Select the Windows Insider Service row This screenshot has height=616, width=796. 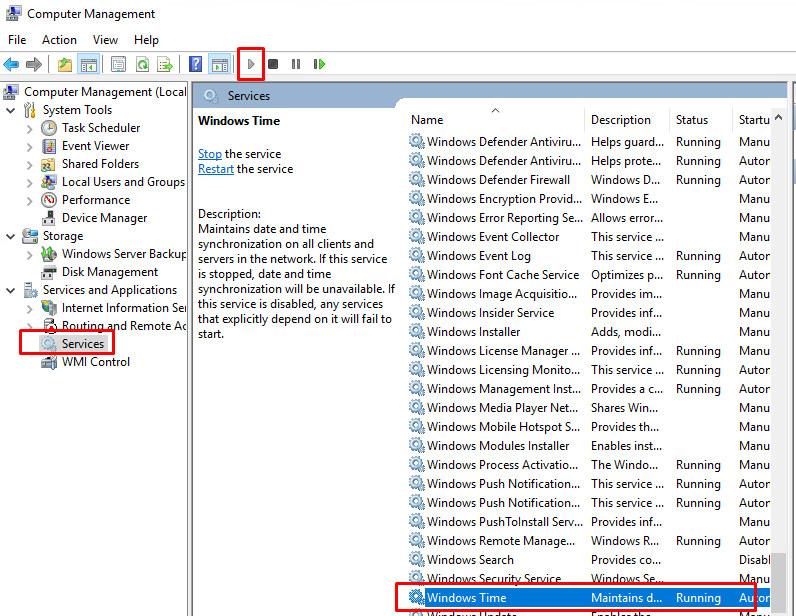(589, 313)
